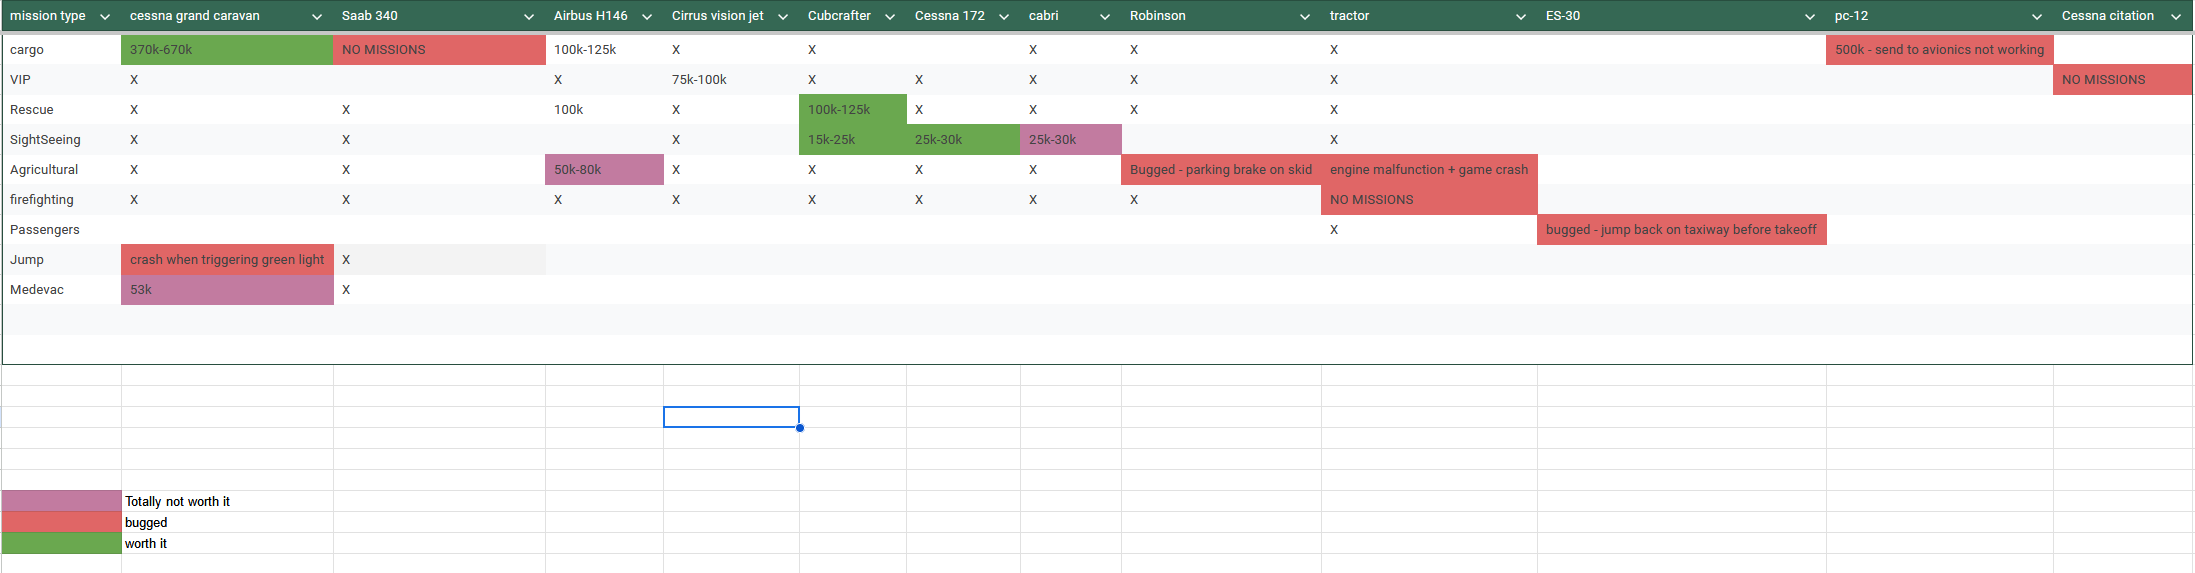Viewport: 2195px width, 573px height.
Task: Open the Robinson column filter dropdown
Action: click(x=1305, y=17)
